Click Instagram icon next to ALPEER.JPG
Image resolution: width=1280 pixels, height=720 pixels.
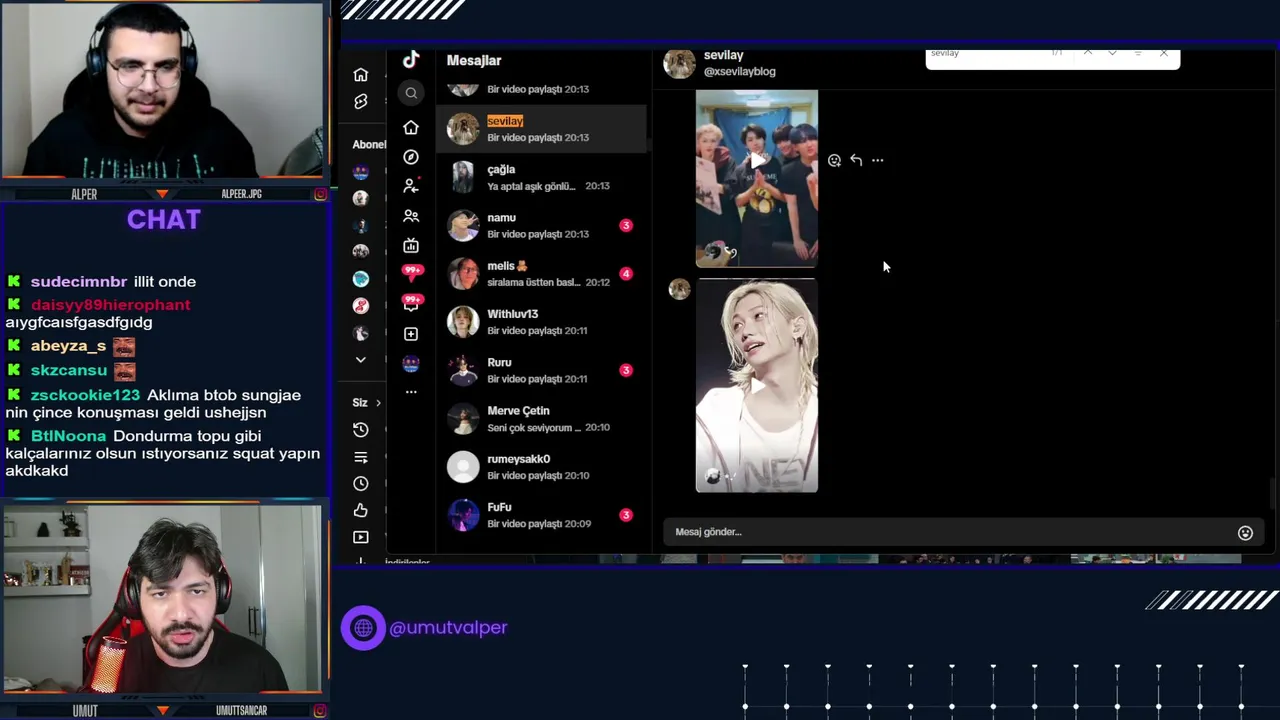click(320, 194)
